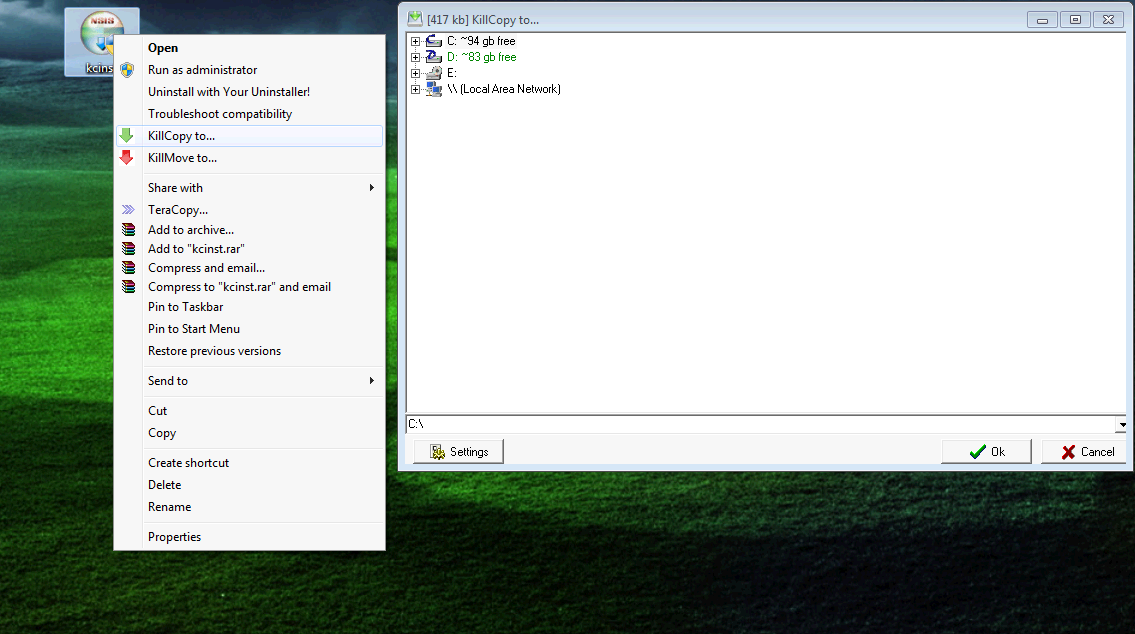The width and height of the screenshot is (1135, 634).
Task: Click the WinRAR icon beside Add to archive
Action: coord(128,229)
